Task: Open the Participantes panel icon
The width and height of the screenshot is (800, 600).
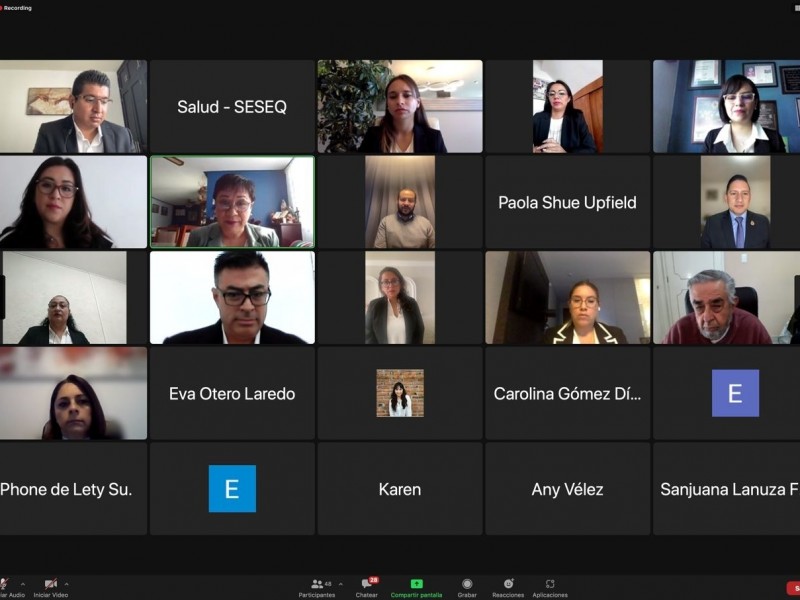Action: point(317,584)
